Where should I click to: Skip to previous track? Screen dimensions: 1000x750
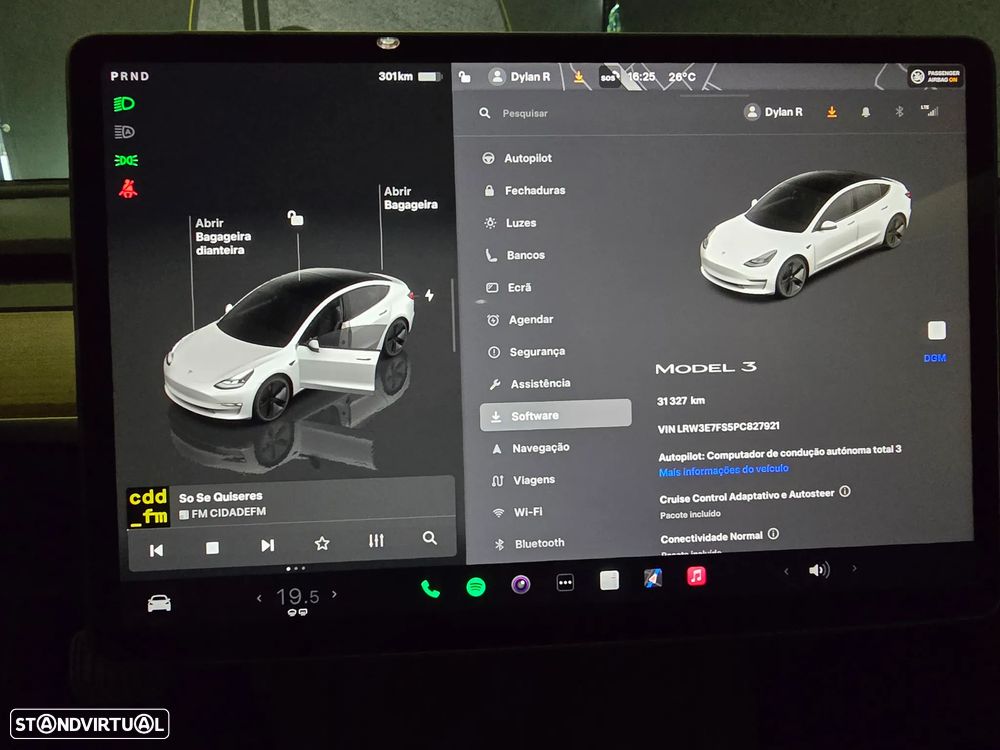156,550
